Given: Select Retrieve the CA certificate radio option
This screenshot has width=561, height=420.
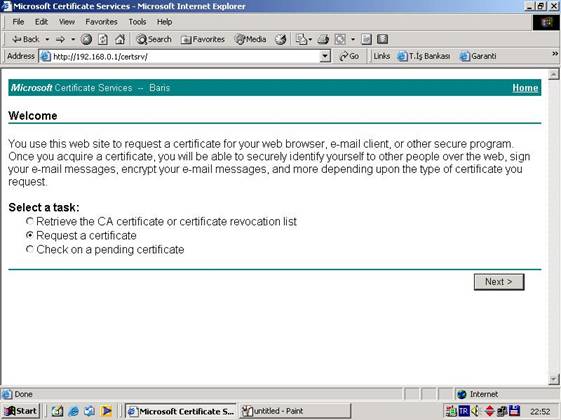Looking at the screenshot, I should 30,221.
